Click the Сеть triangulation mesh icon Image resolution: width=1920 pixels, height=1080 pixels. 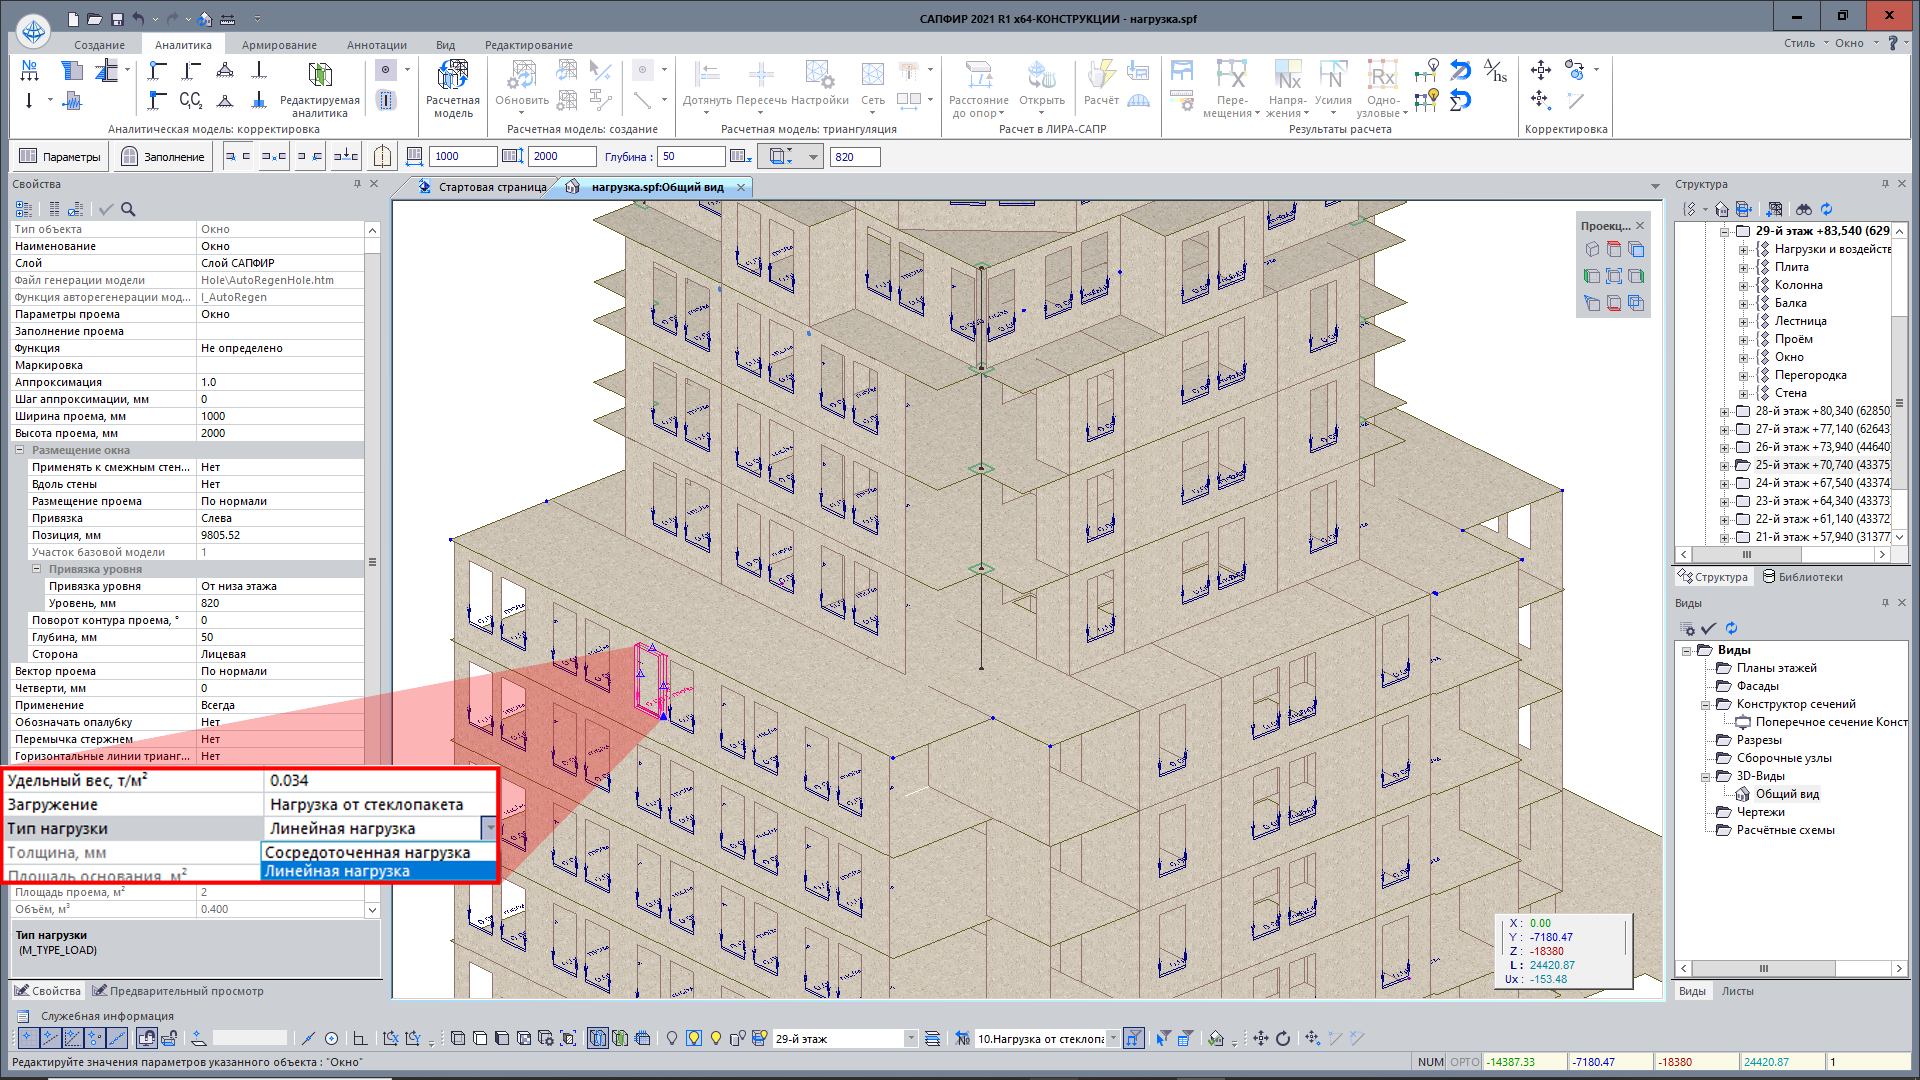point(873,76)
